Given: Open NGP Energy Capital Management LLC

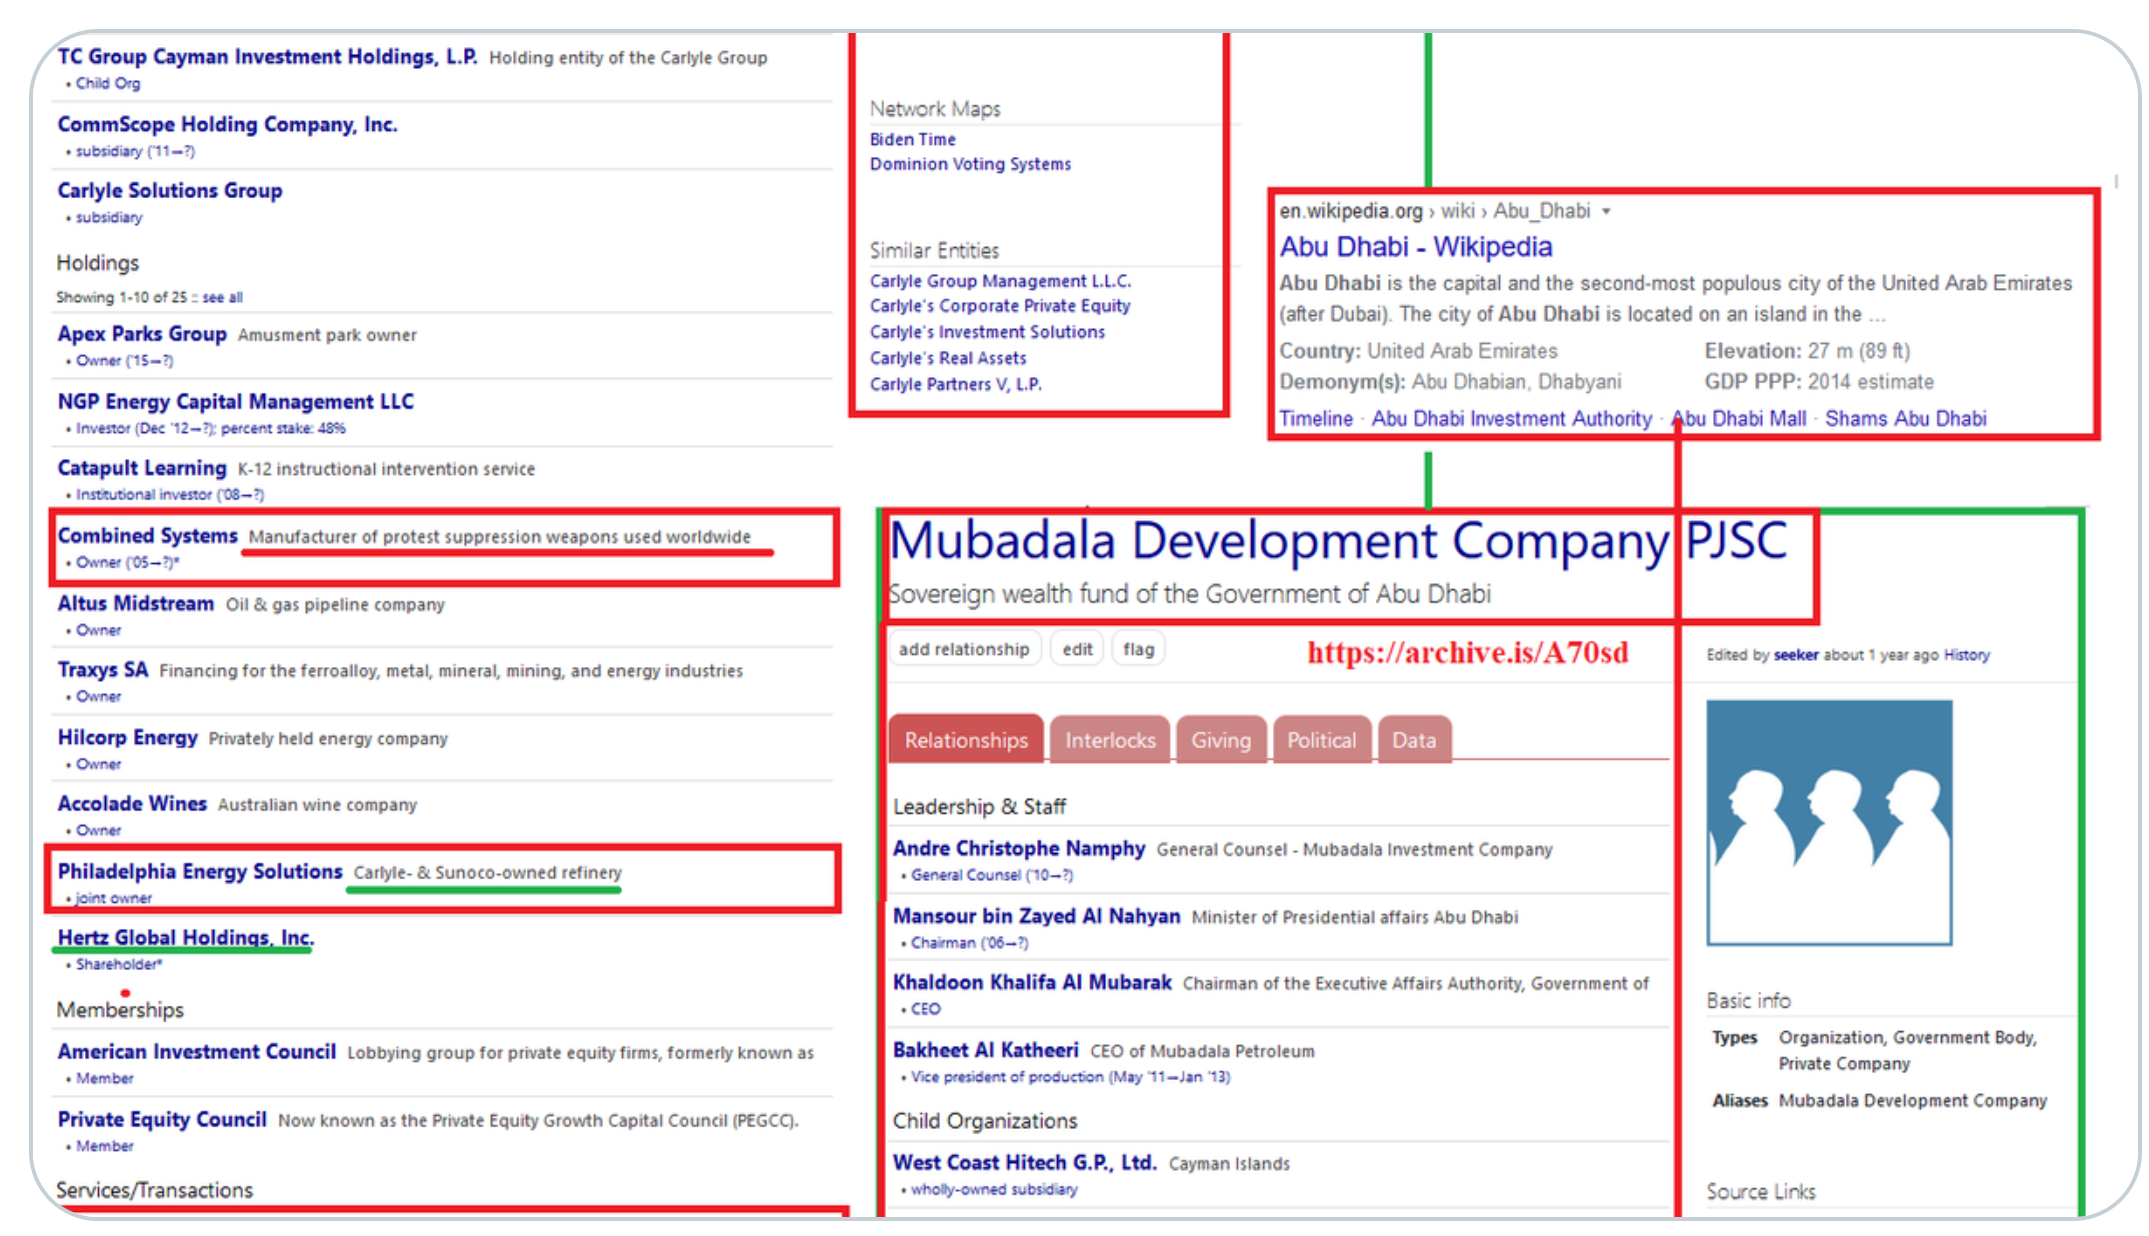Looking at the screenshot, I should coord(236,402).
